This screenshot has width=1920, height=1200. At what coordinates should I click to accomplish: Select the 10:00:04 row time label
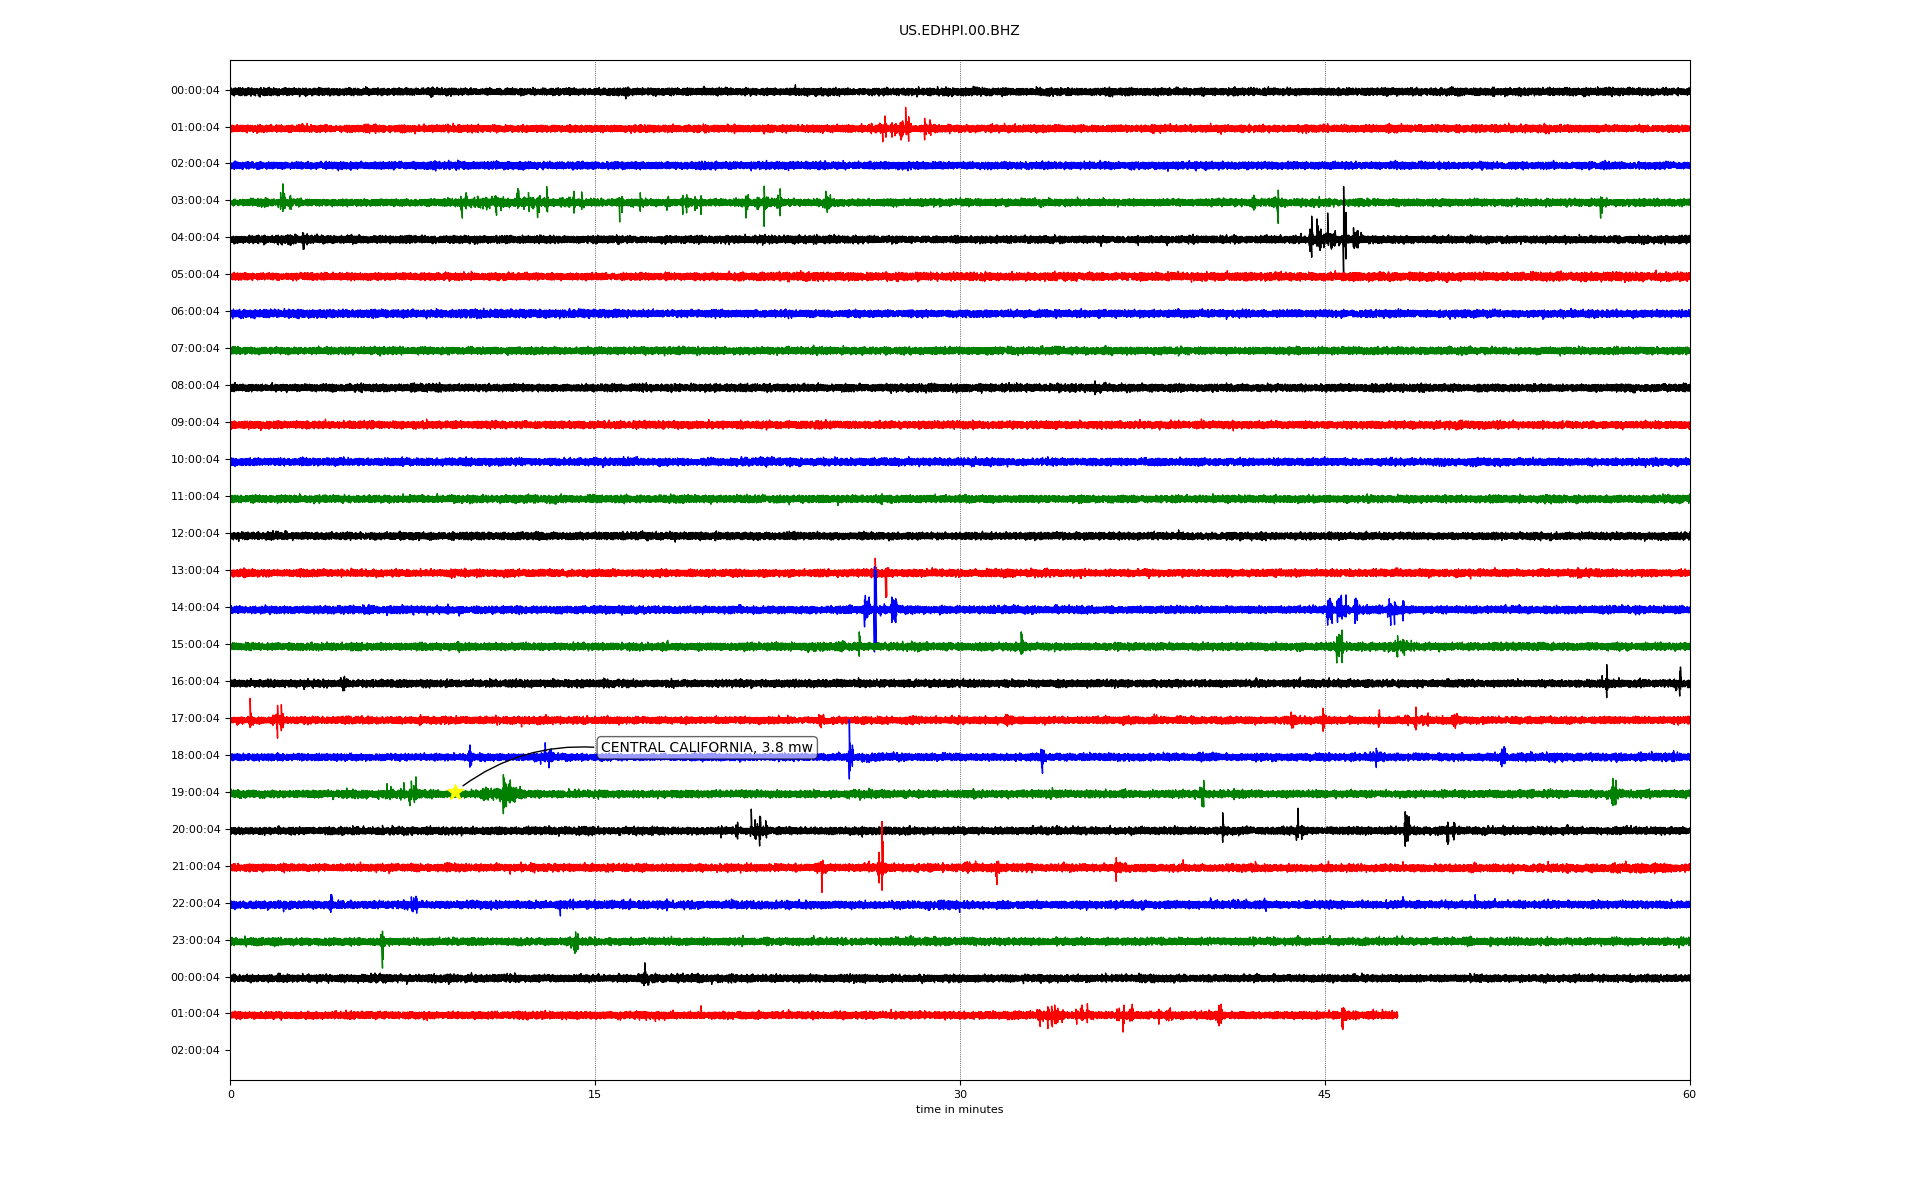pyautogui.click(x=195, y=460)
